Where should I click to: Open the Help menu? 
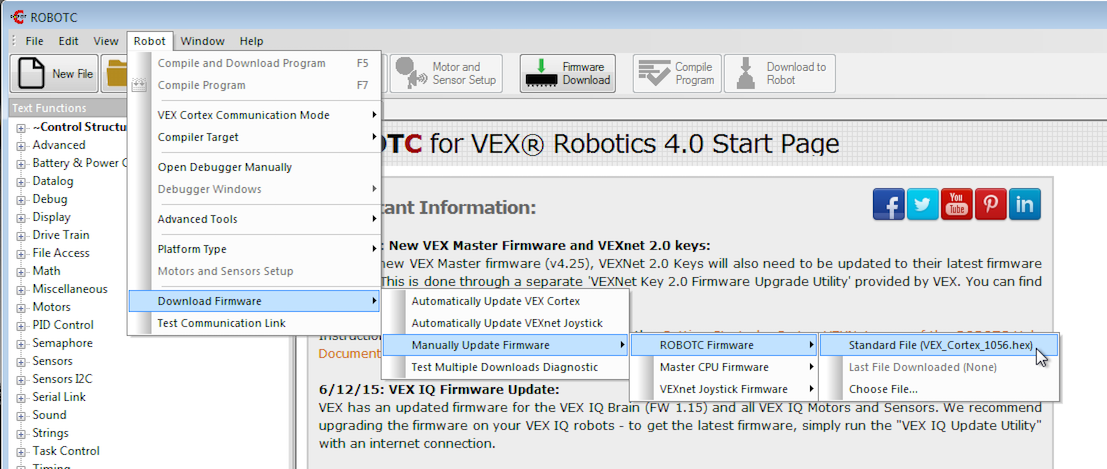pyautogui.click(x=251, y=41)
